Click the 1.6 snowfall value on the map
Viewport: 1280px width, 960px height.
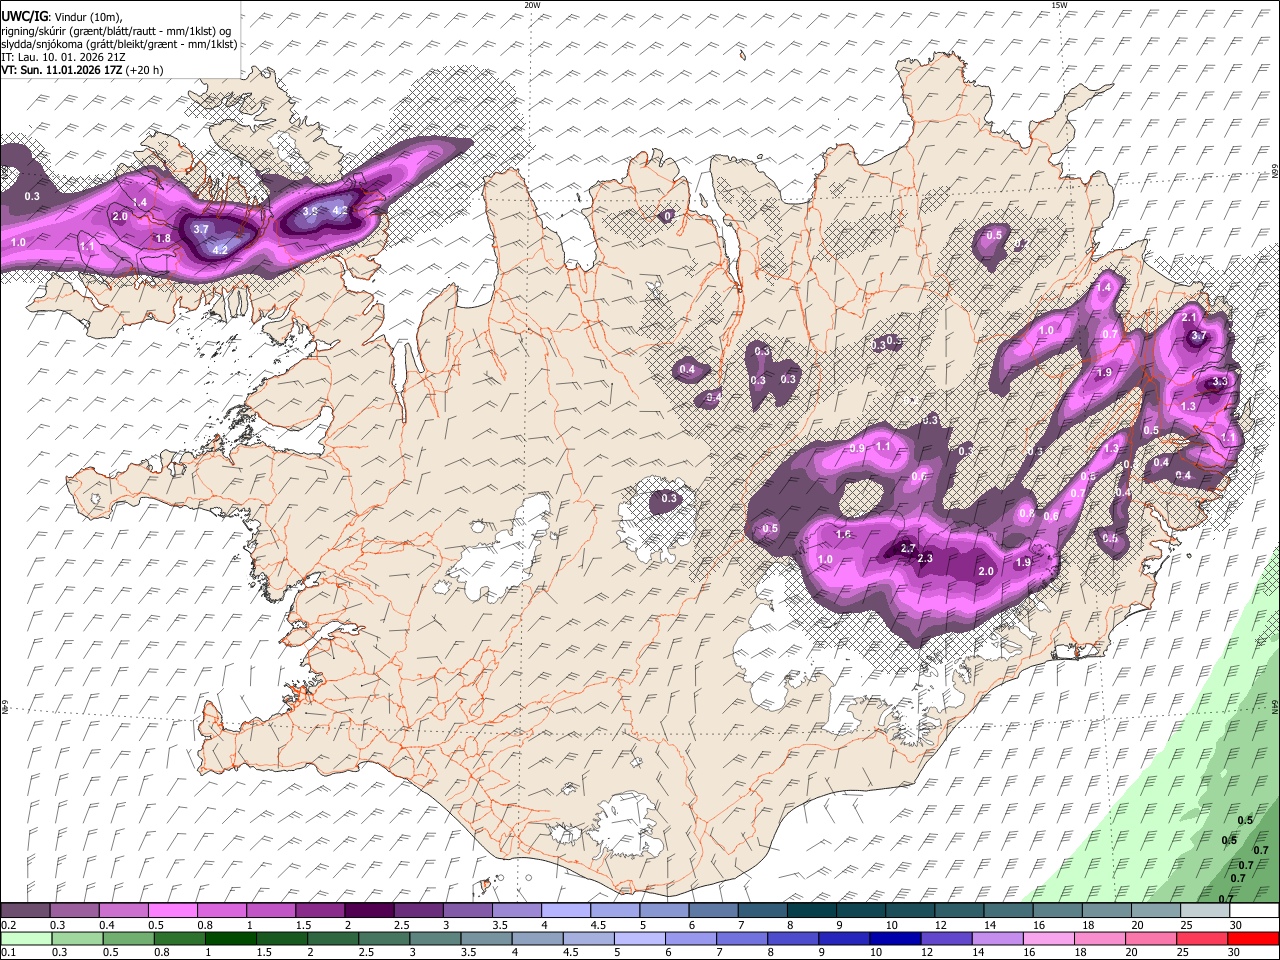pos(844,535)
